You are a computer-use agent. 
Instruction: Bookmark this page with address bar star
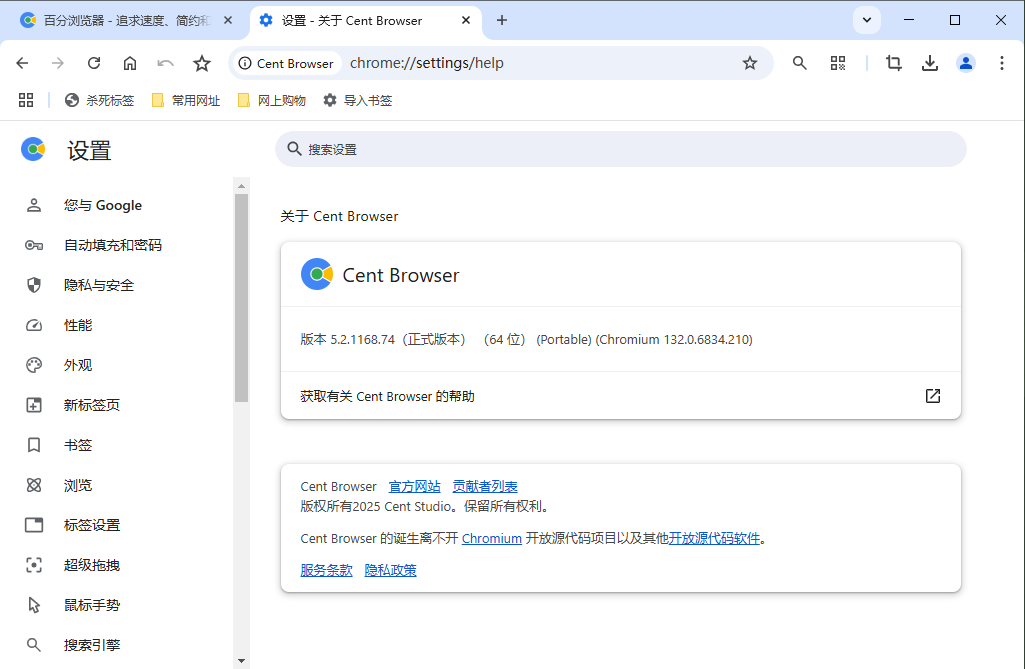750,63
